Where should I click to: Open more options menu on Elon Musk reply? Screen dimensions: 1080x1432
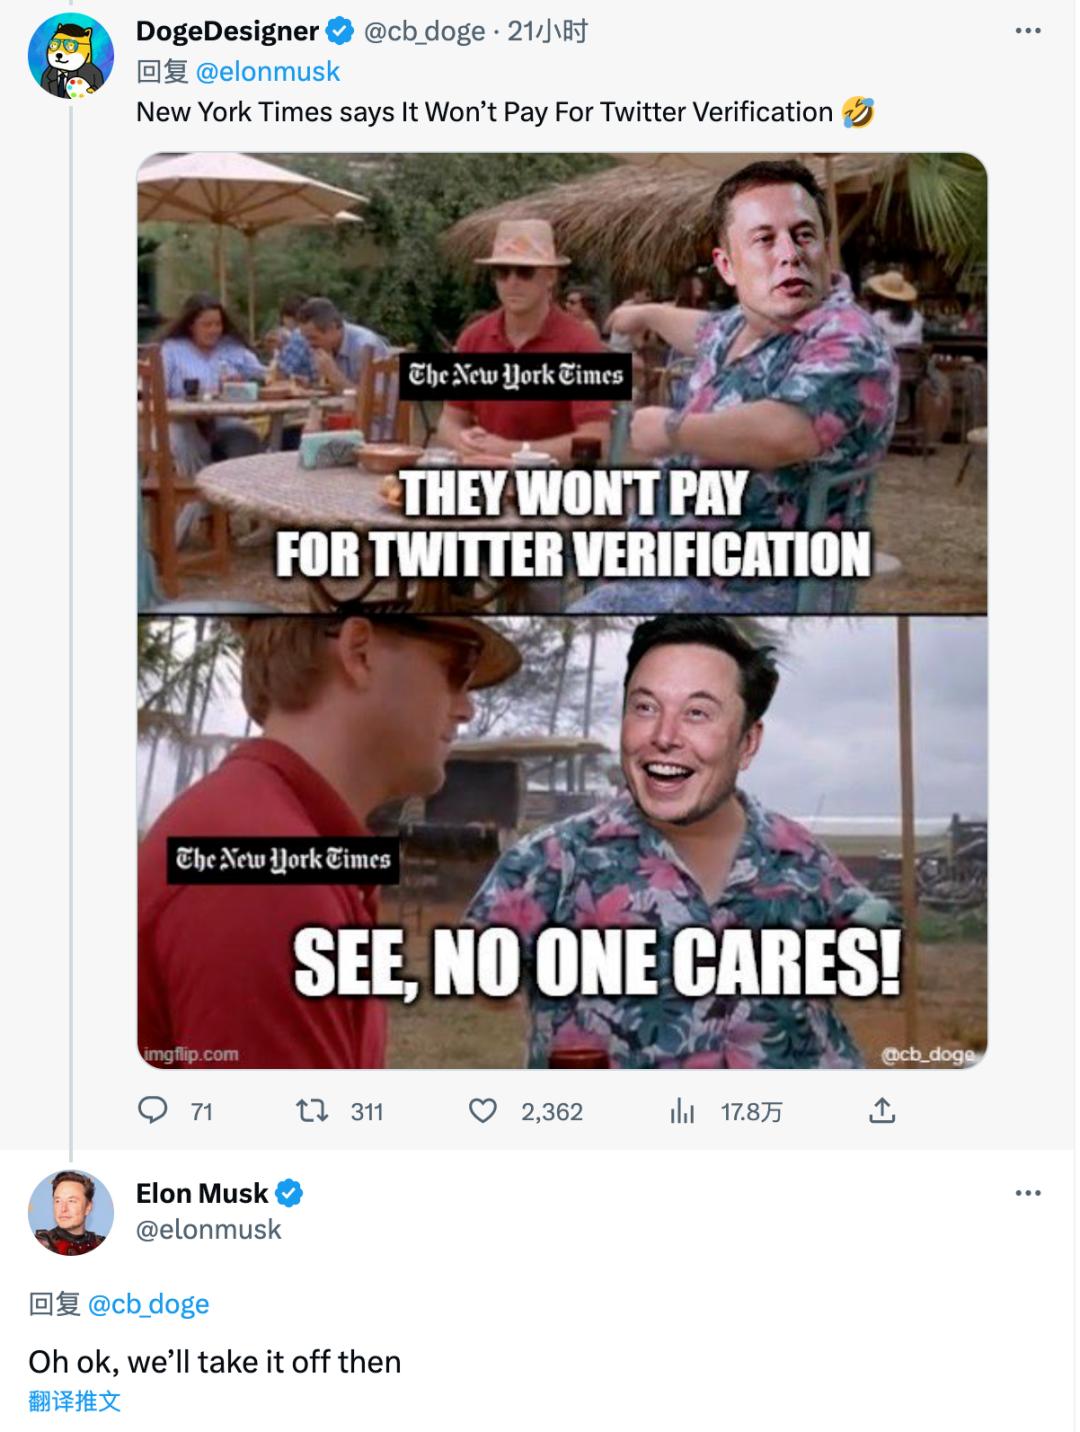point(1028,1193)
